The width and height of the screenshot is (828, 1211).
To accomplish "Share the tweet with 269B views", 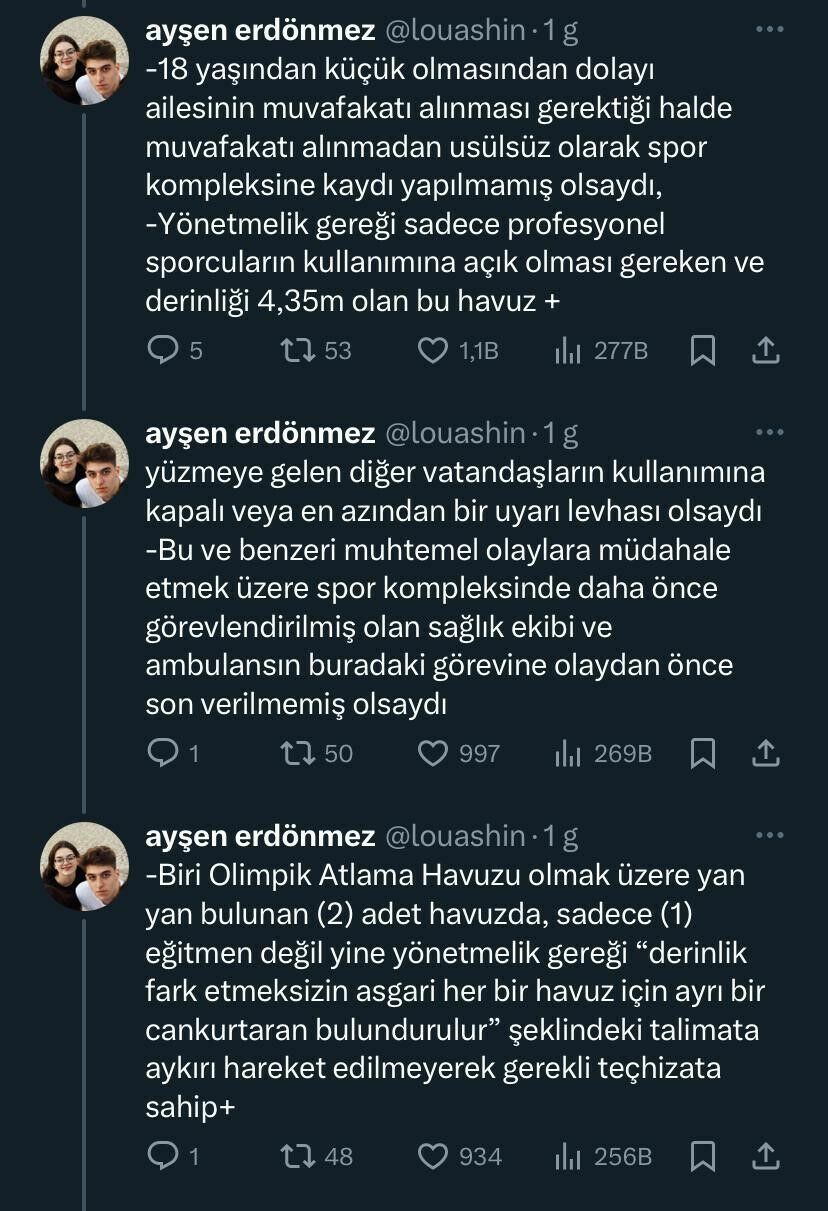I will pos(765,752).
